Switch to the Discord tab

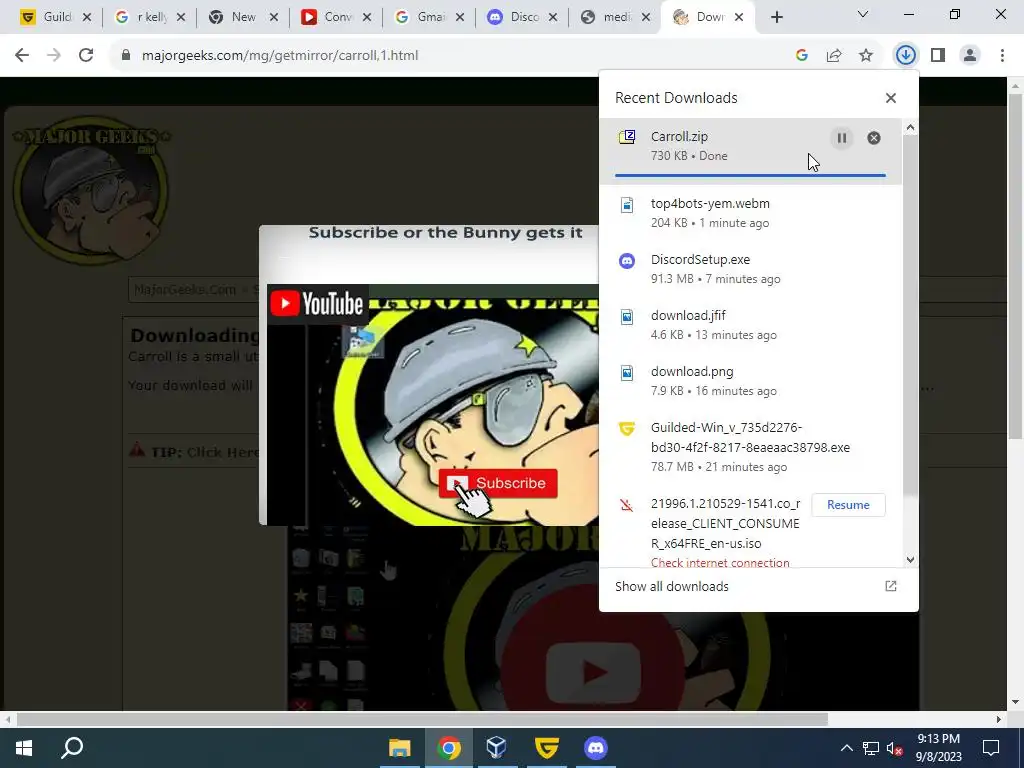click(523, 18)
